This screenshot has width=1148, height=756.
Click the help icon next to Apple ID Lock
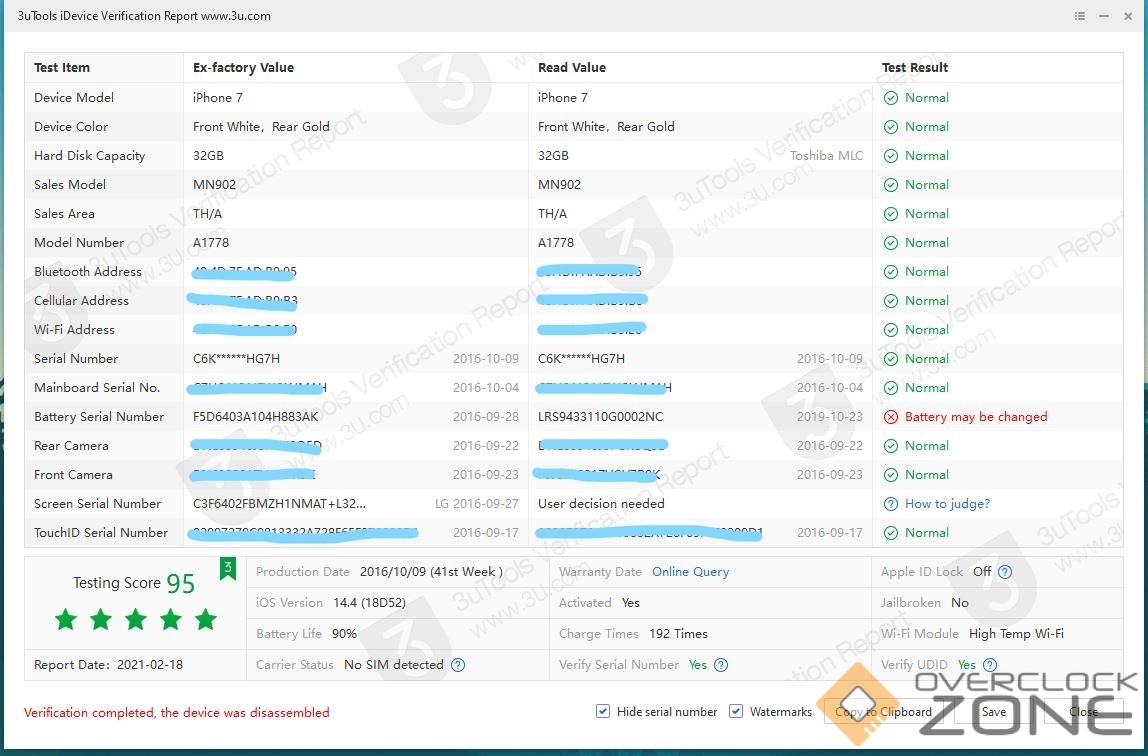click(1005, 572)
